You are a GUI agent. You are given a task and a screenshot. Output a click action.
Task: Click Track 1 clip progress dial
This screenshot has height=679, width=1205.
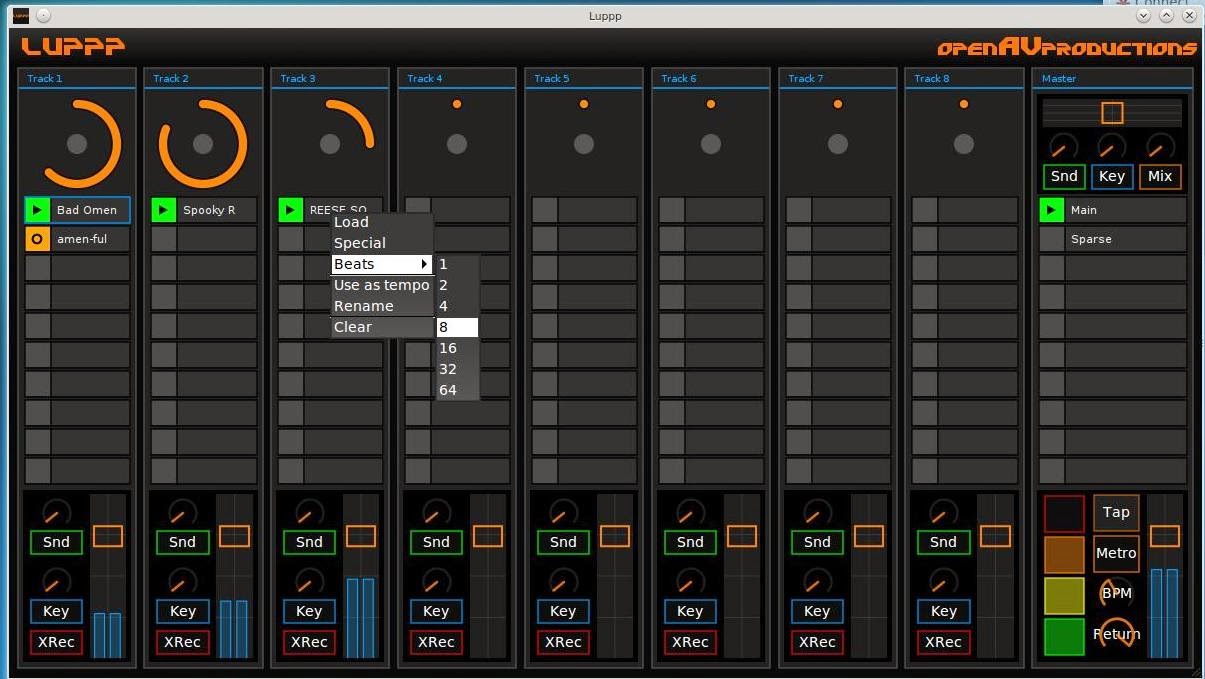pyautogui.click(x=77, y=144)
